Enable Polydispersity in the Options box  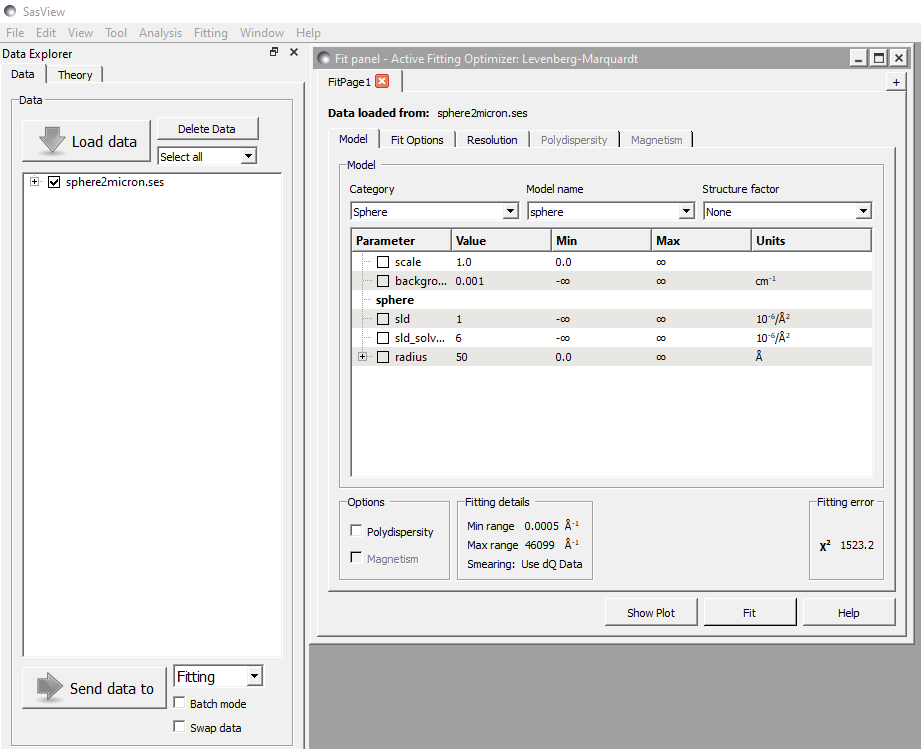pyautogui.click(x=355, y=531)
